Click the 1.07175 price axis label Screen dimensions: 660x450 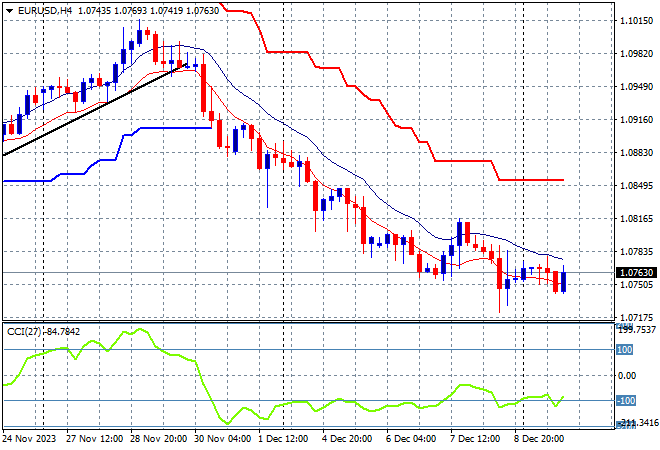point(636,317)
